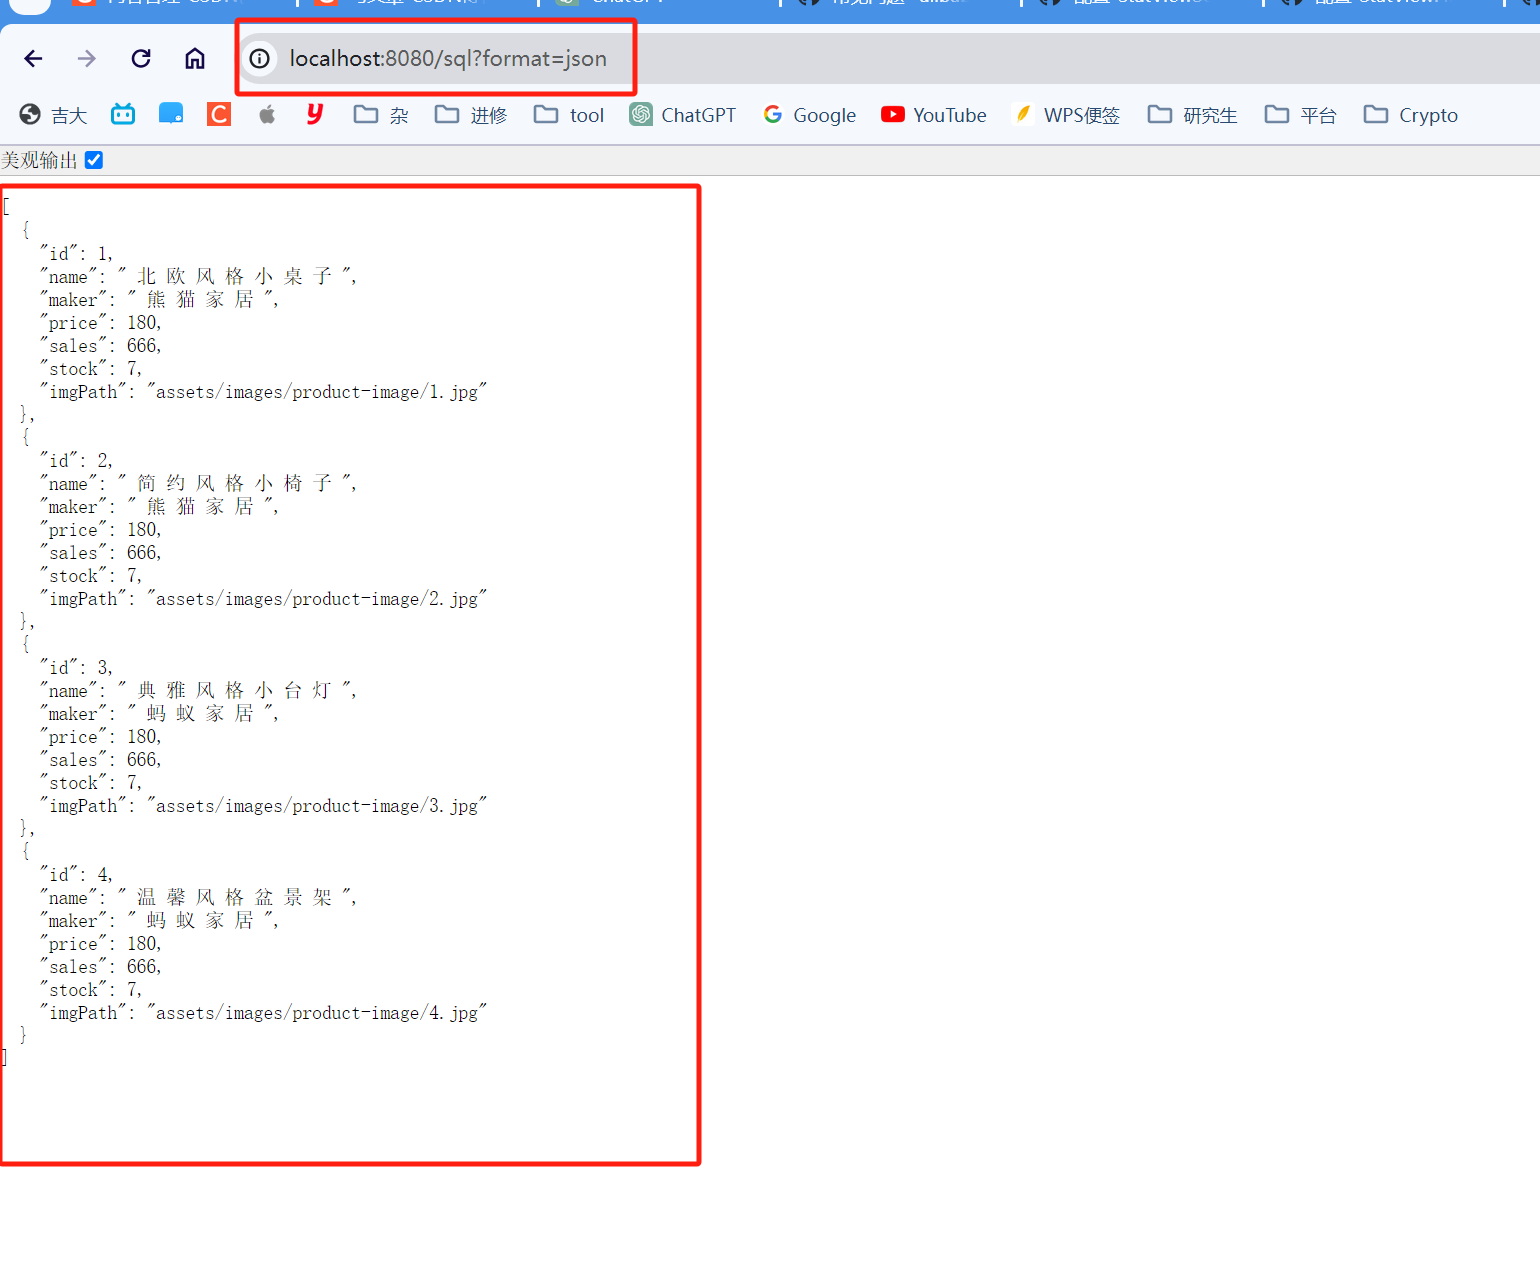Click imgPath product-image/4.jpg line
Viewport: 1540px width, 1270px height.
263,1013
